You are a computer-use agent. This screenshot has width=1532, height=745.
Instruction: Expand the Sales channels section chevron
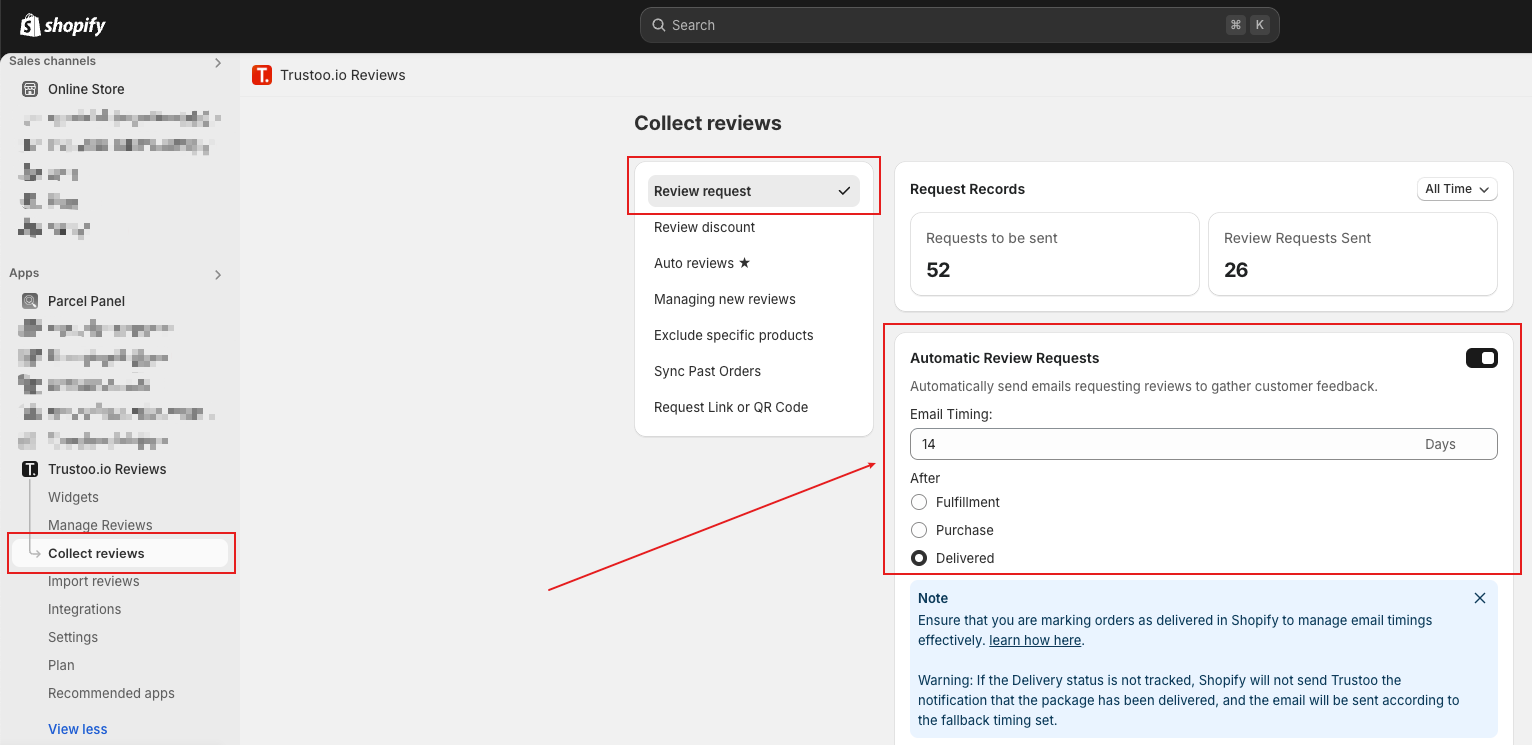coord(218,63)
